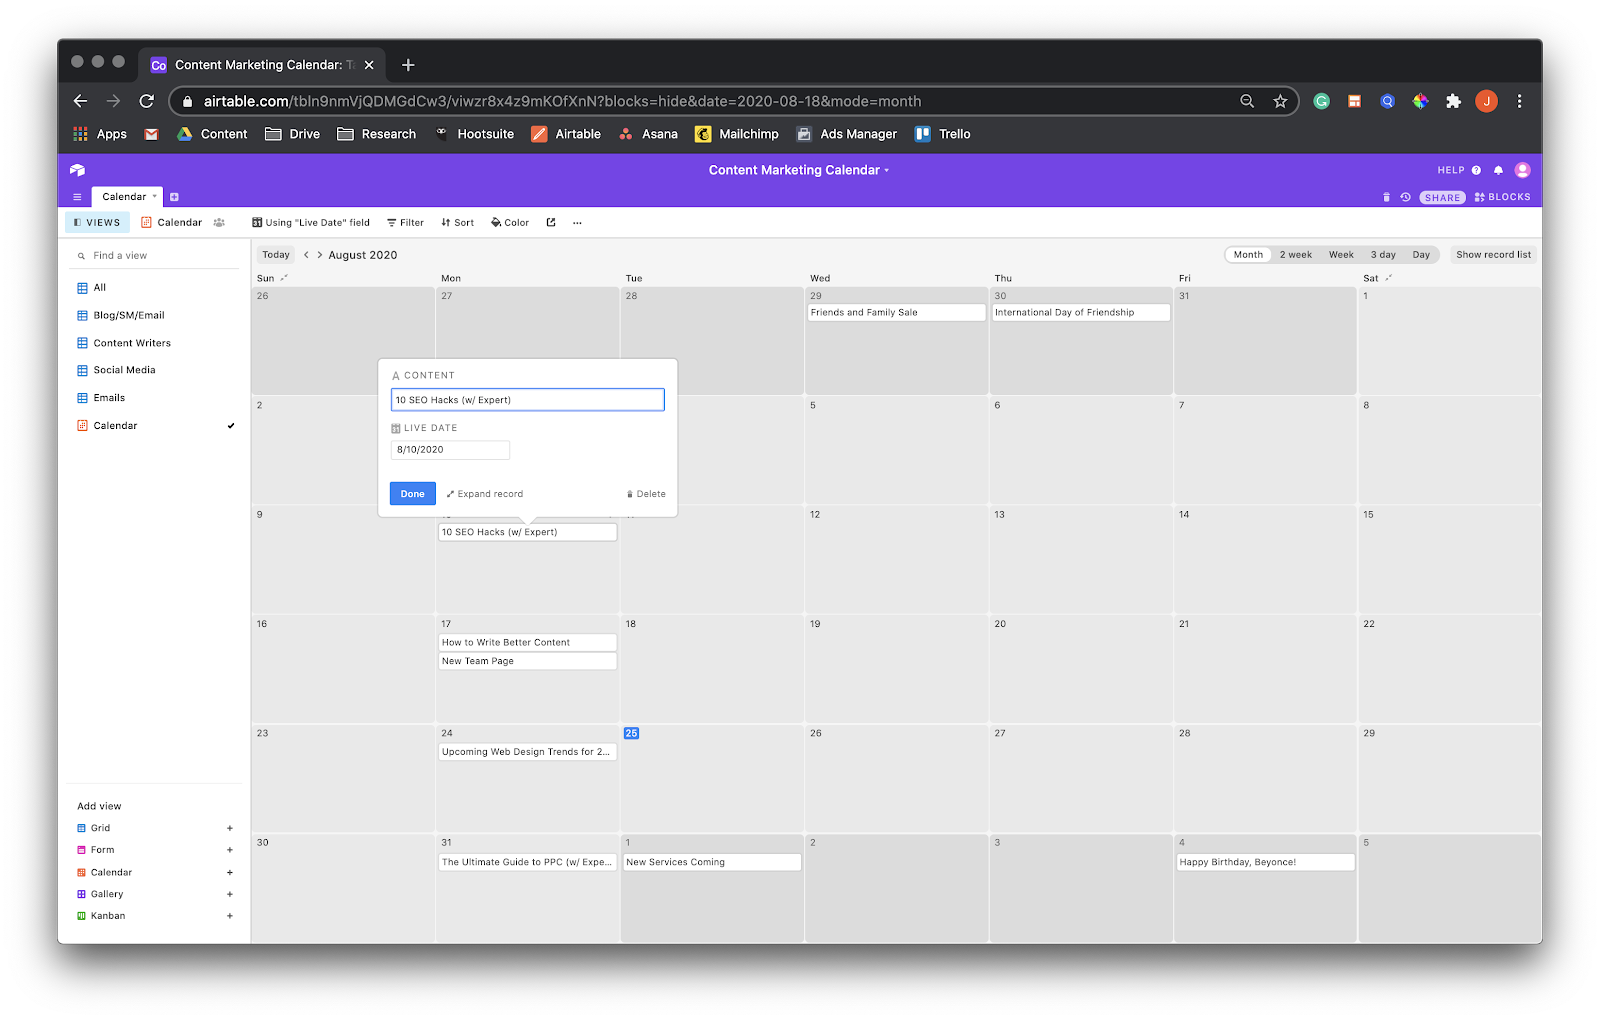Open the view collaborators people icon
The width and height of the screenshot is (1600, 1020).
click(219, 223)
